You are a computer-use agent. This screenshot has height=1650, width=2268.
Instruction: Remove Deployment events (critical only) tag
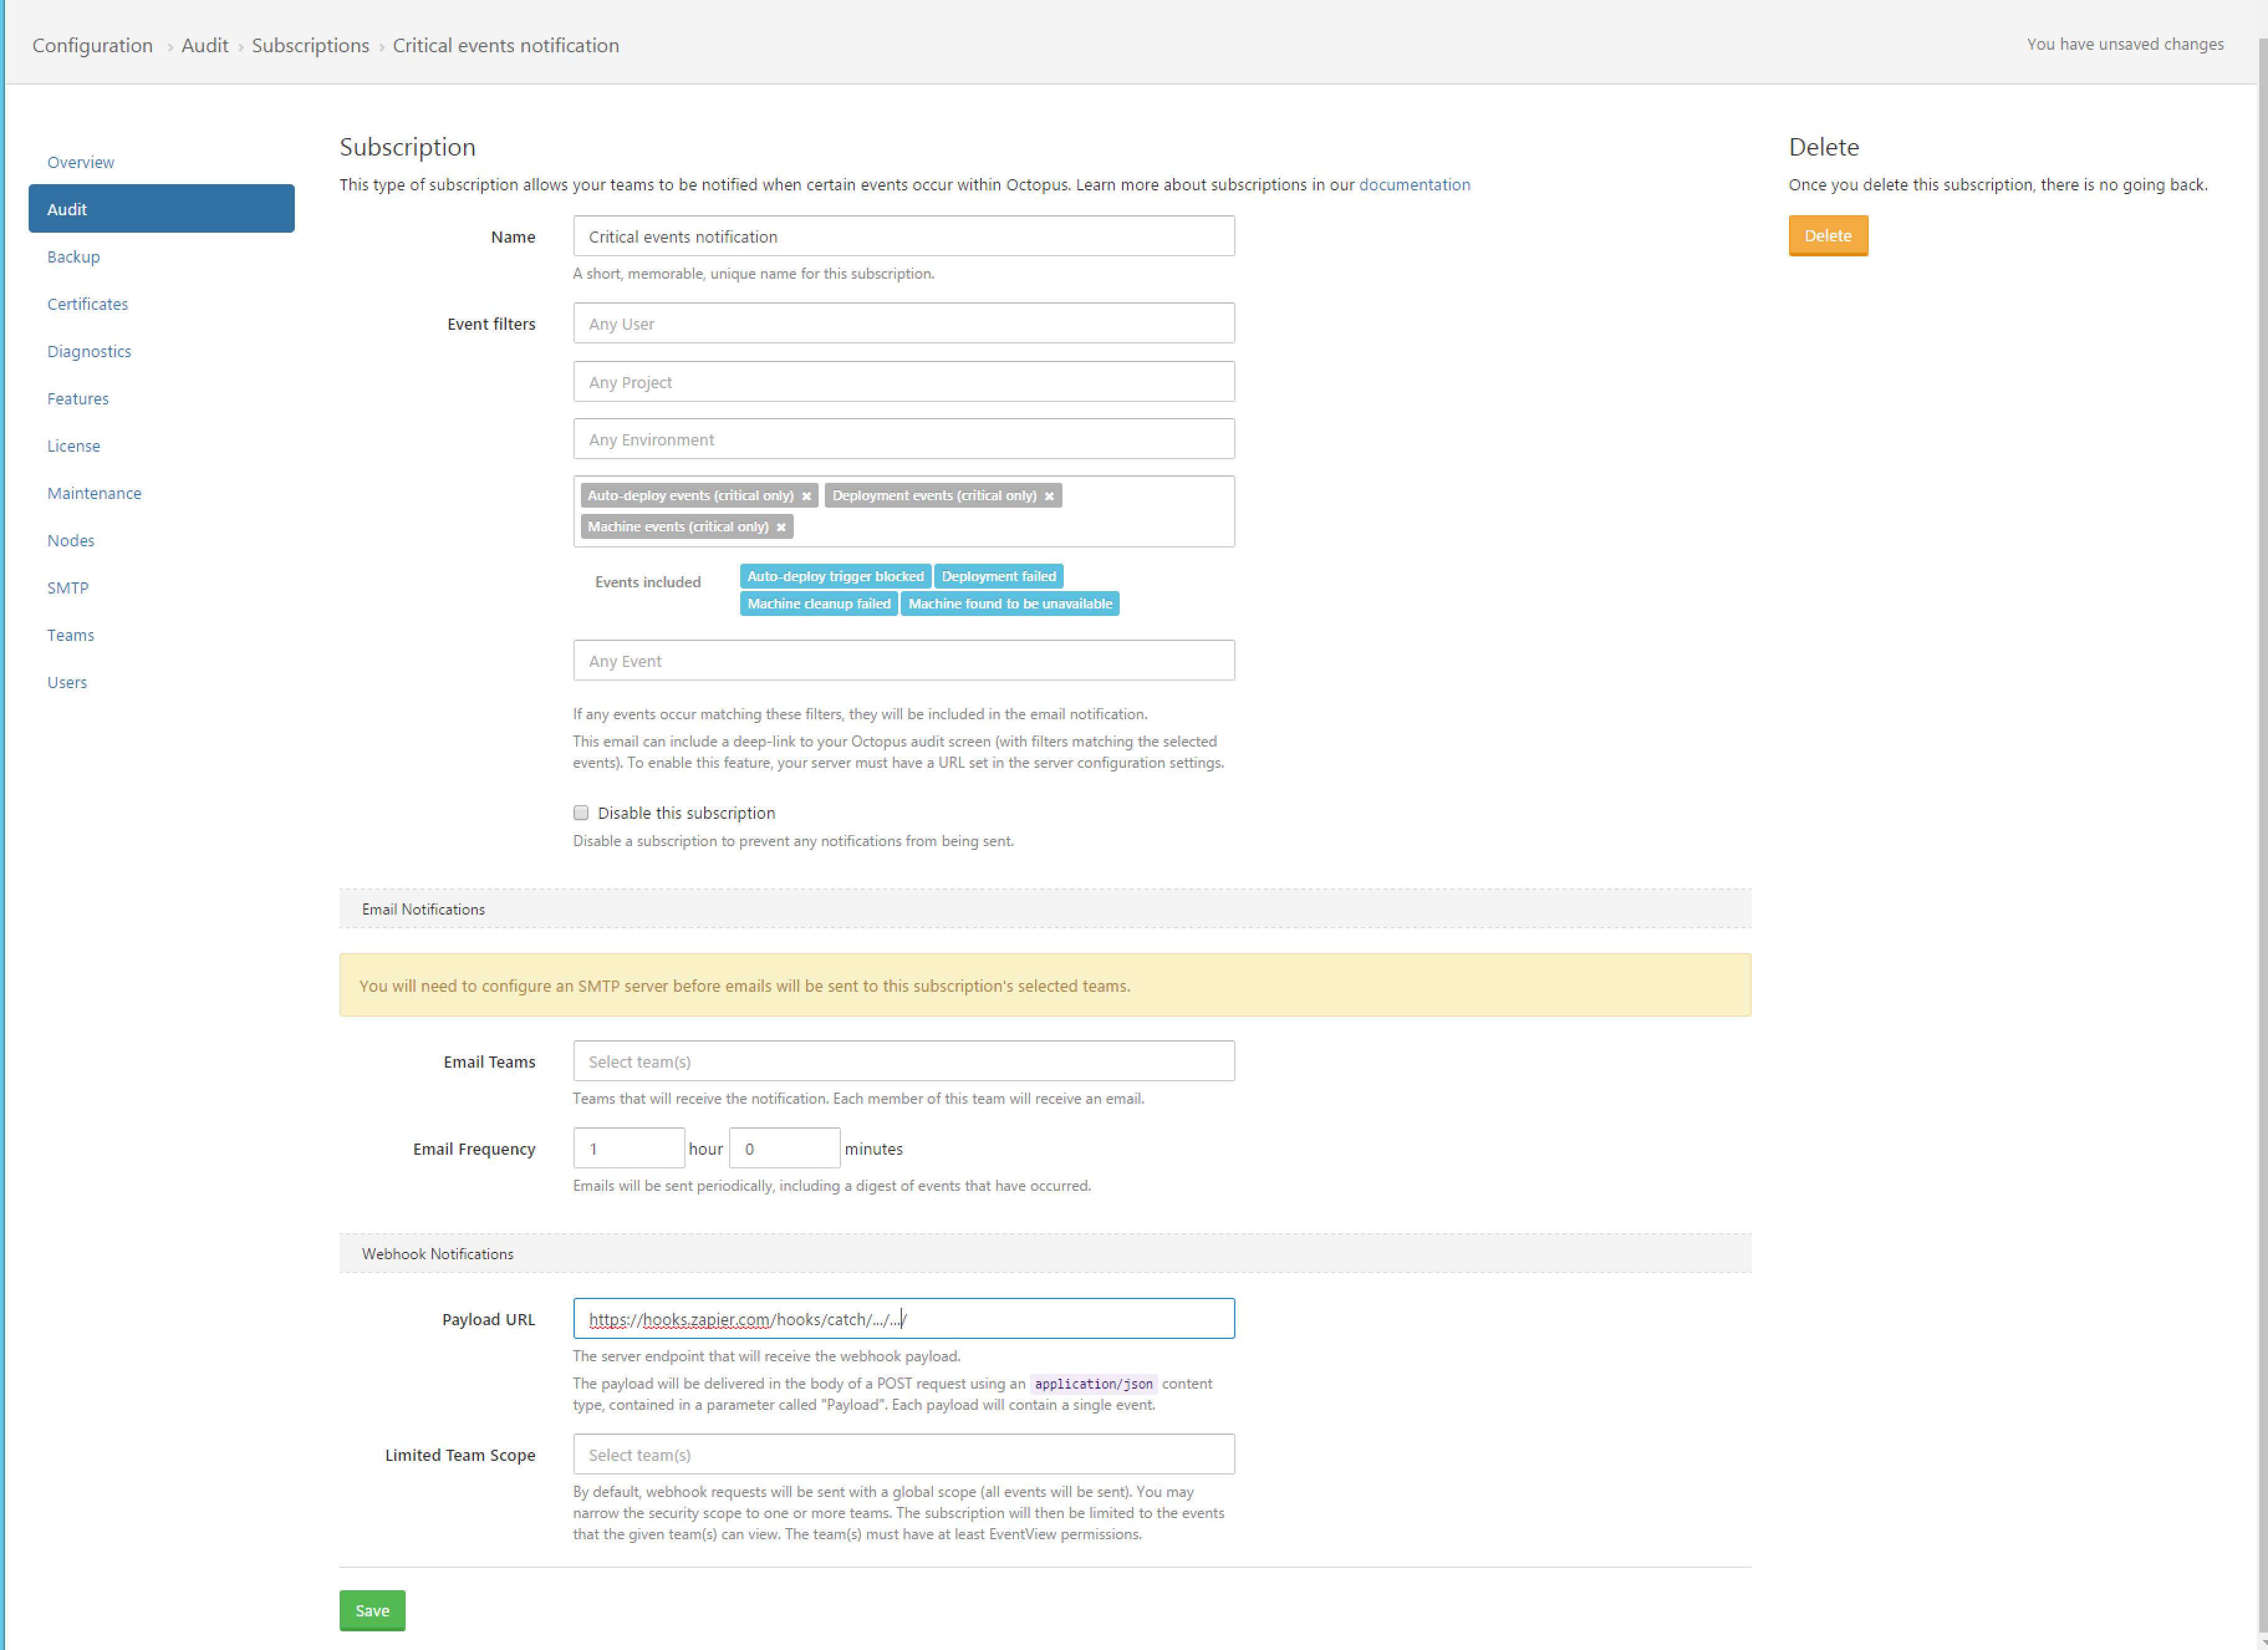coord(1049,496)
